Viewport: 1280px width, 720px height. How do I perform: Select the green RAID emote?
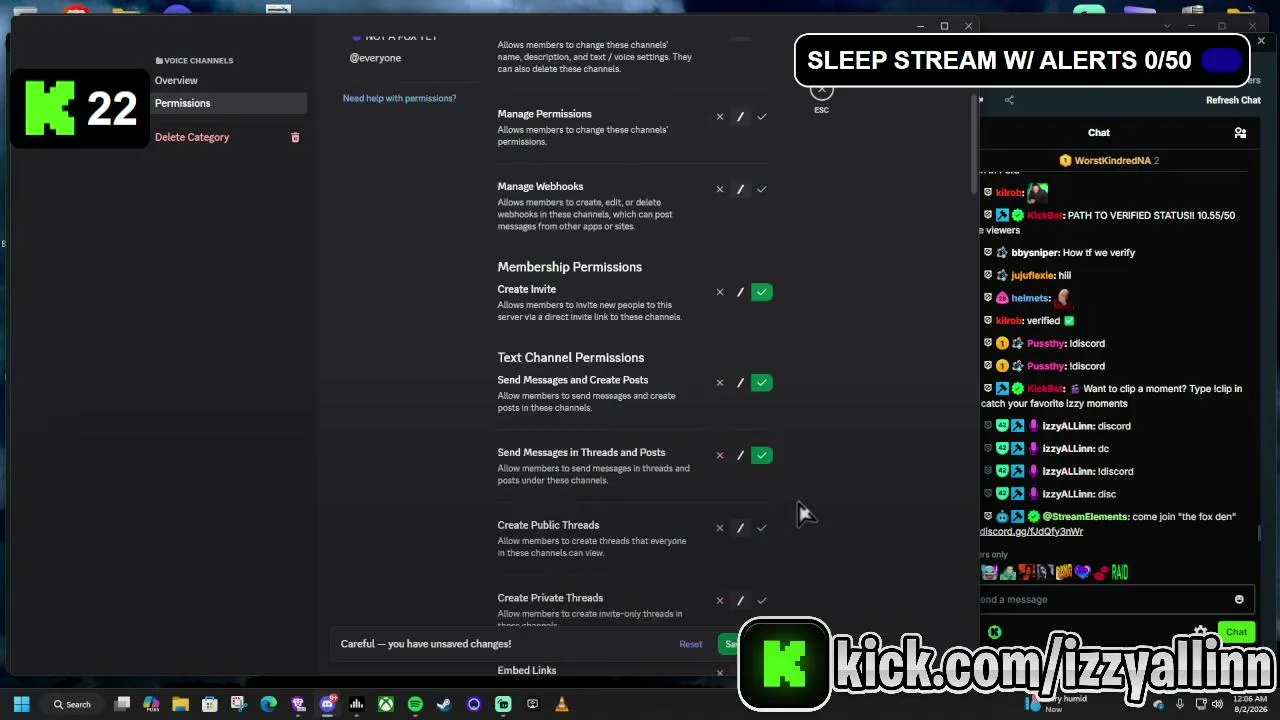pyautogui.click(x=1120, y=572)
